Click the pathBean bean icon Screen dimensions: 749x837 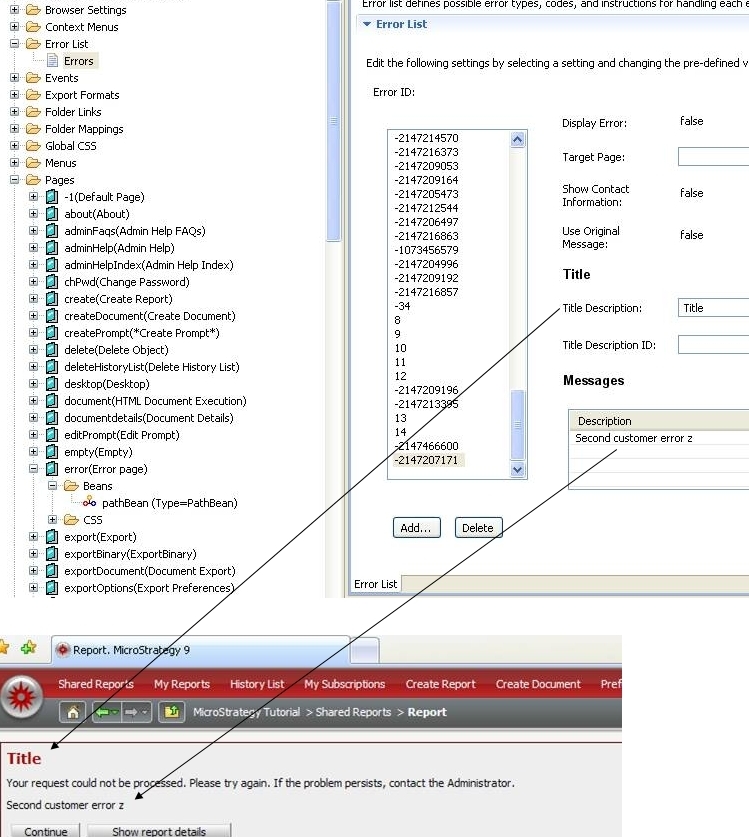coord(89,502)
